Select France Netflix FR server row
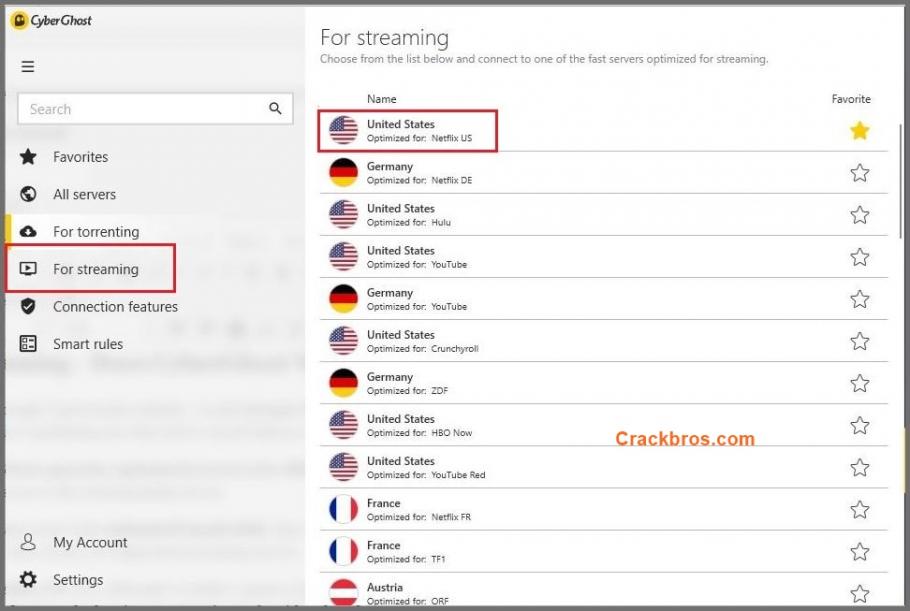The width and height of the screenshot is (910, 611). pyautogui.click(x=604, y=509)
